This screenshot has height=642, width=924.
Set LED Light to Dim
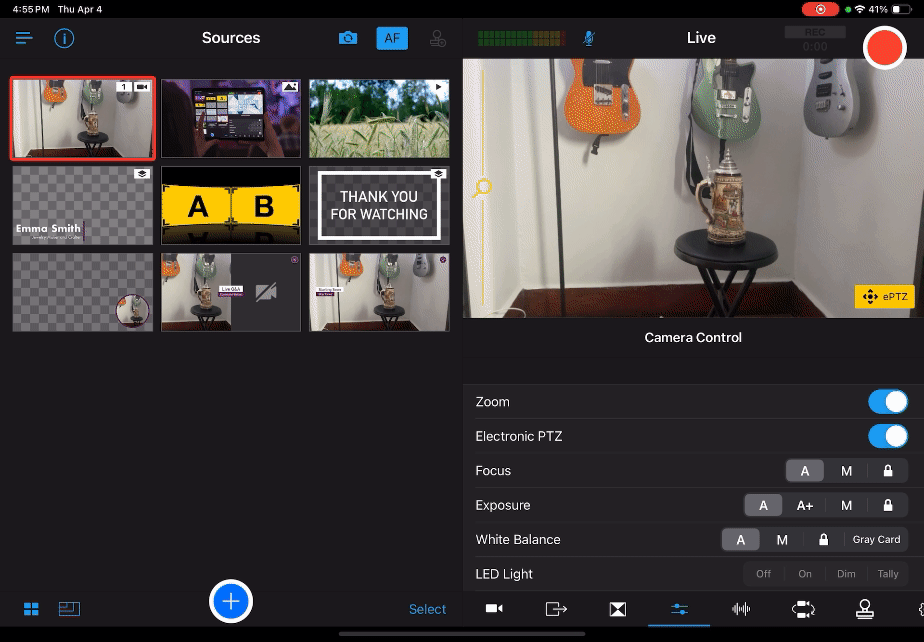(846, 574)
